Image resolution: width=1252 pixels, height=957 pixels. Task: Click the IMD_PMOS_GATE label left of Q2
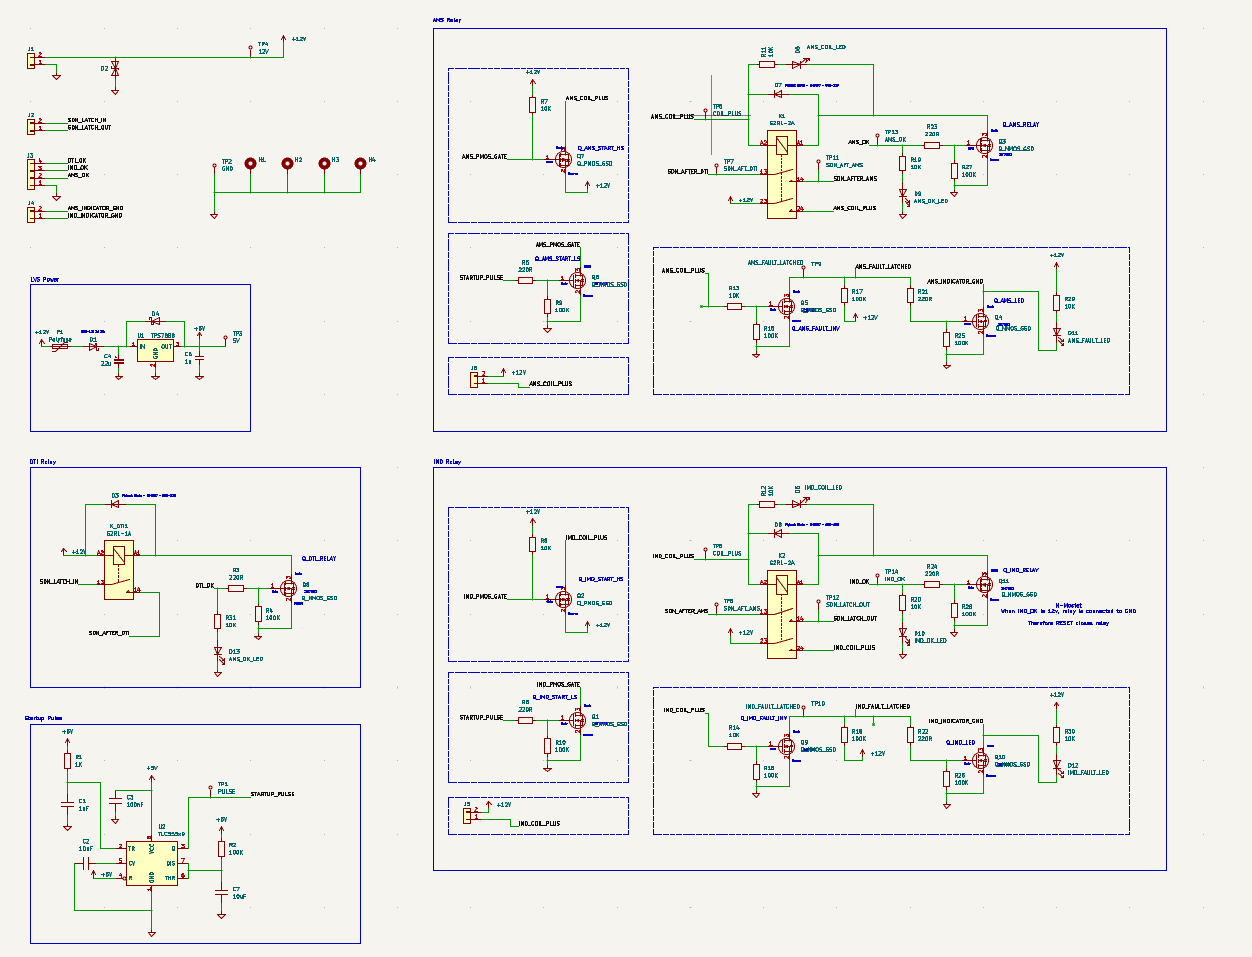pos(485,596)
